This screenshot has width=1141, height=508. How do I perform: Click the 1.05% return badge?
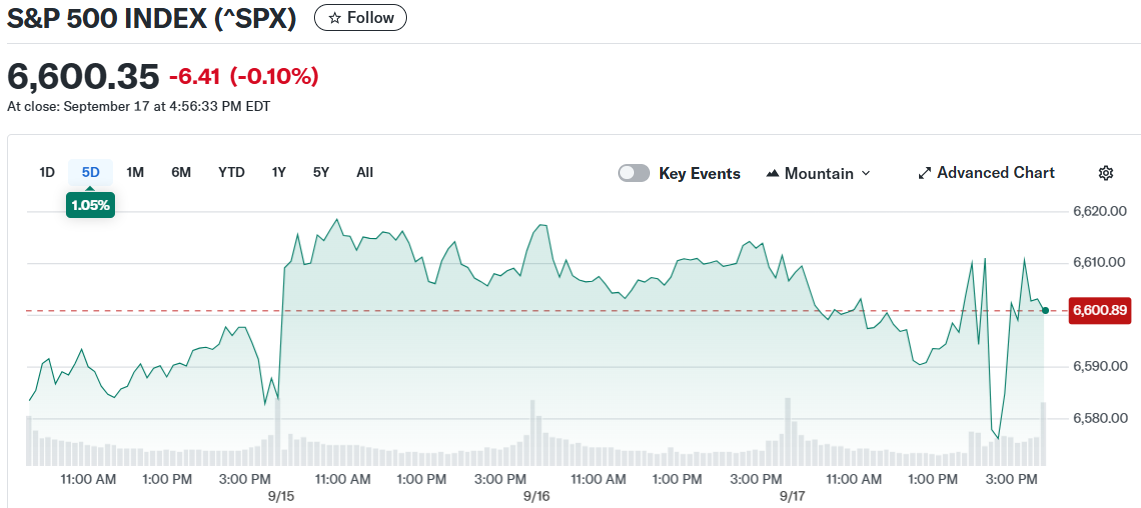(x=90, y=205)
